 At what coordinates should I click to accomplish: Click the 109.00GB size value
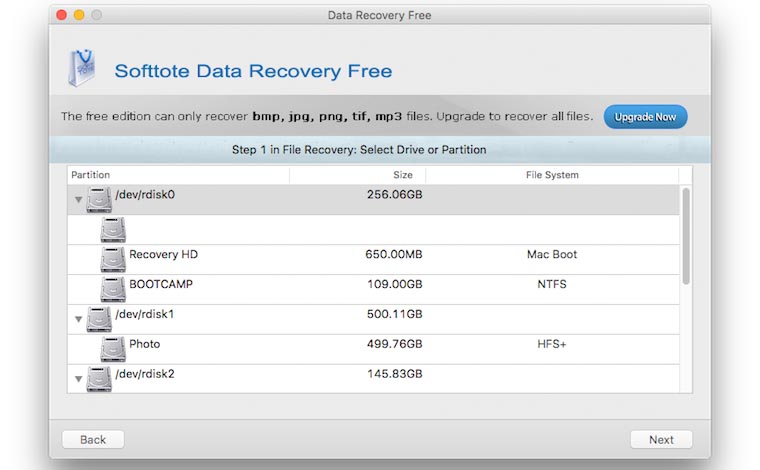click(x=395, y=284)
